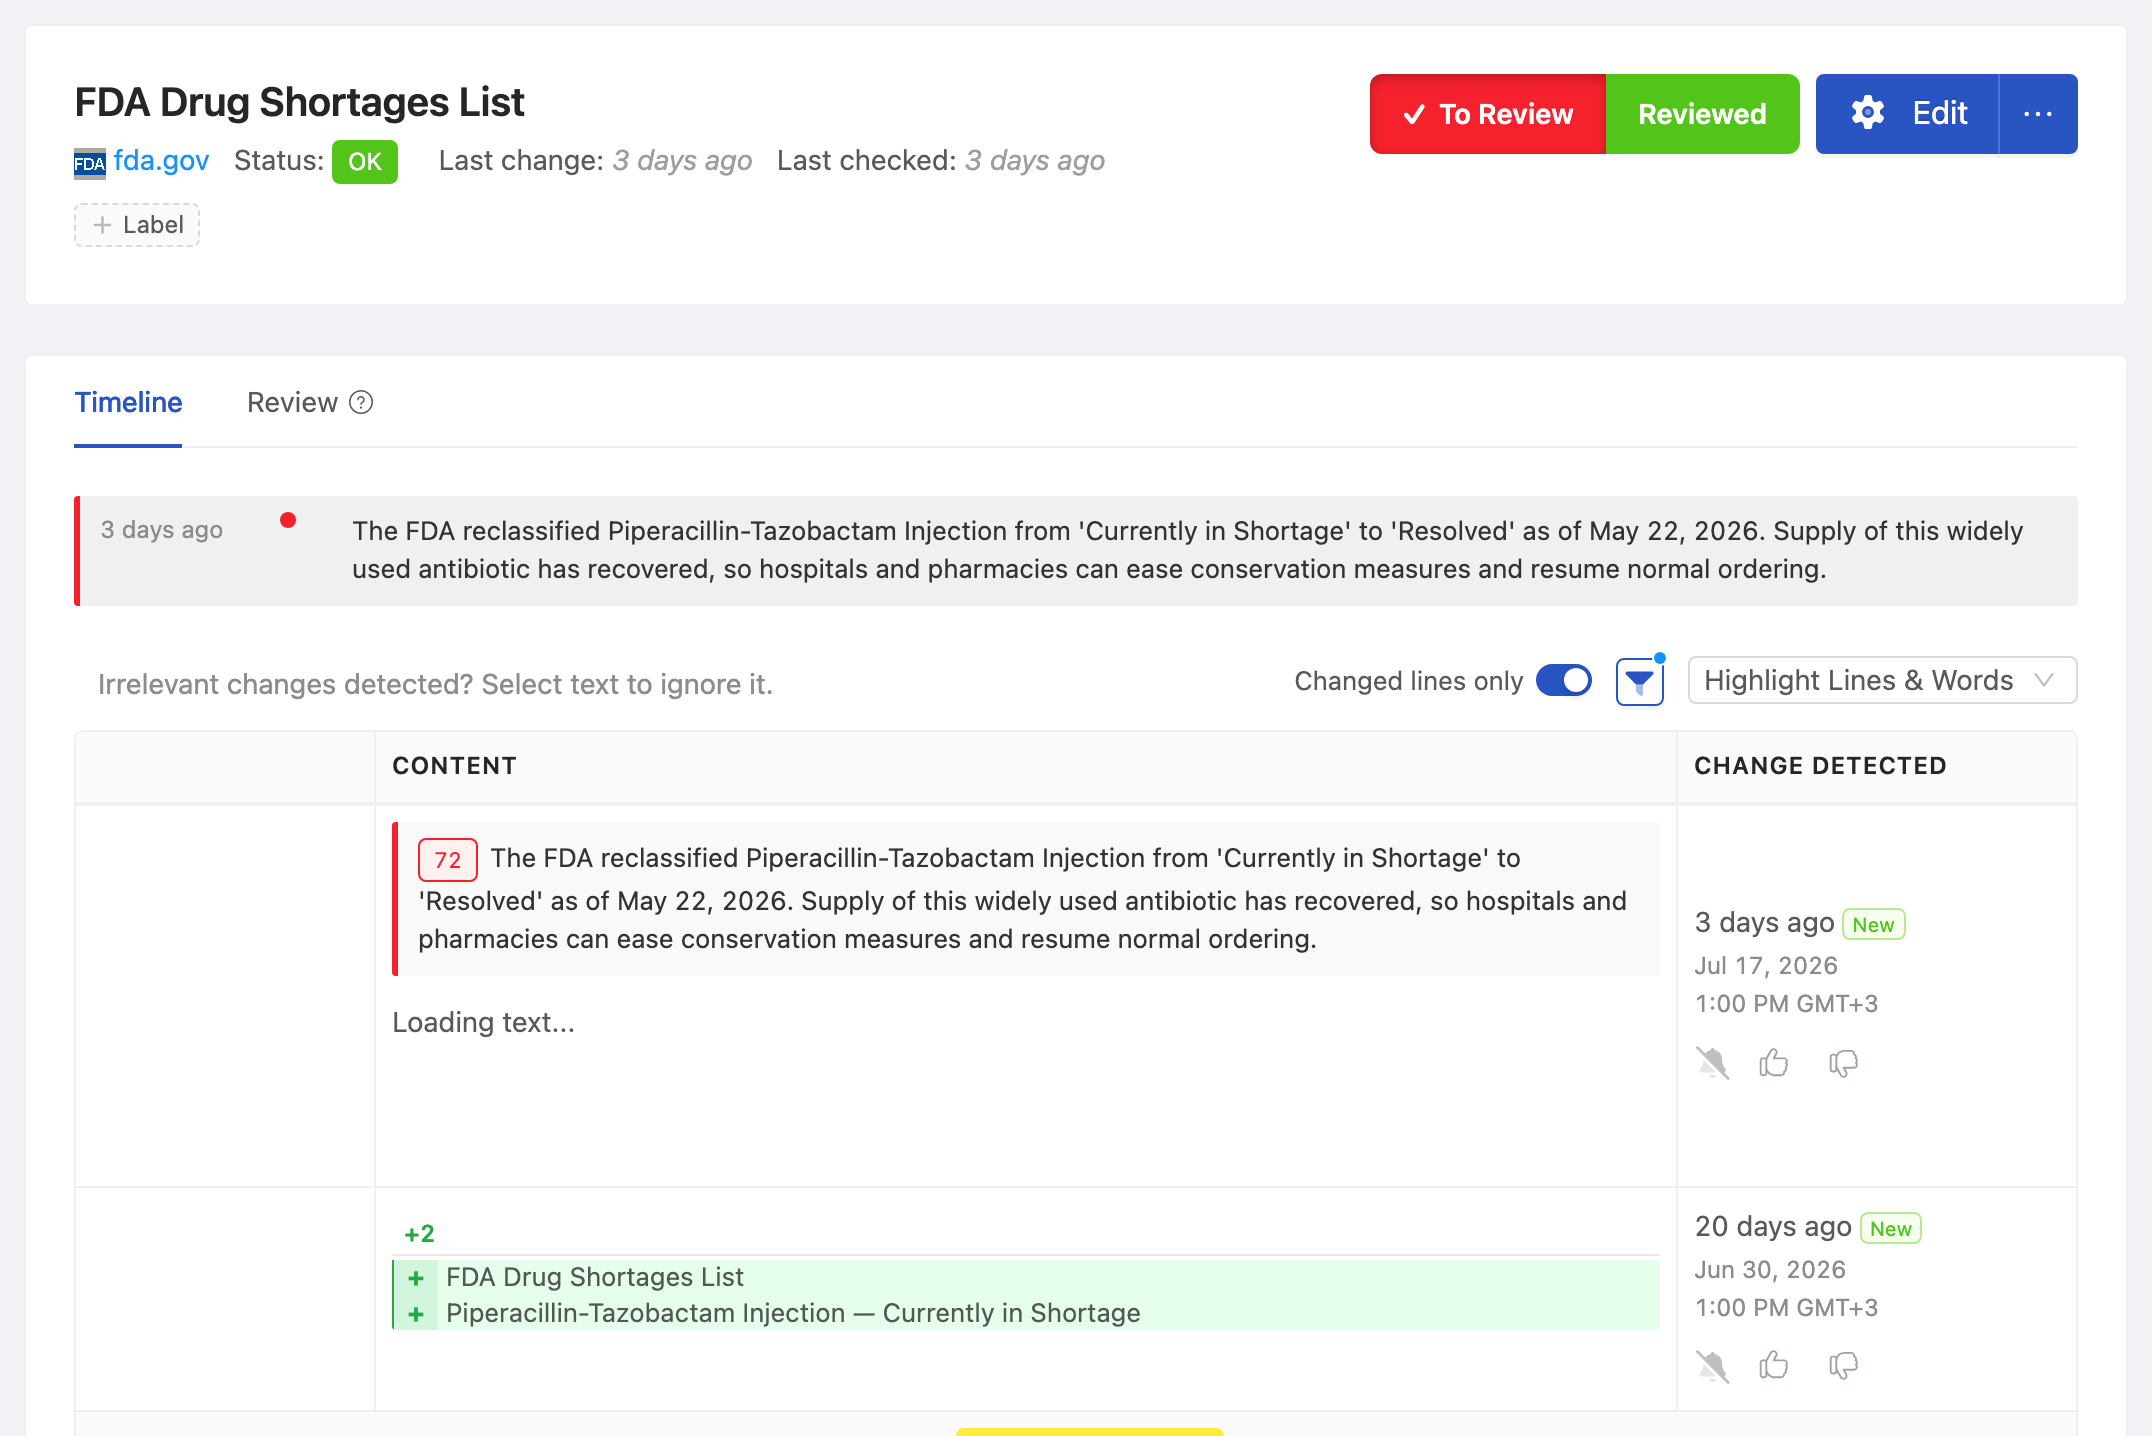Click the New tag beside 3 days ago

[x=1873, y=924]
